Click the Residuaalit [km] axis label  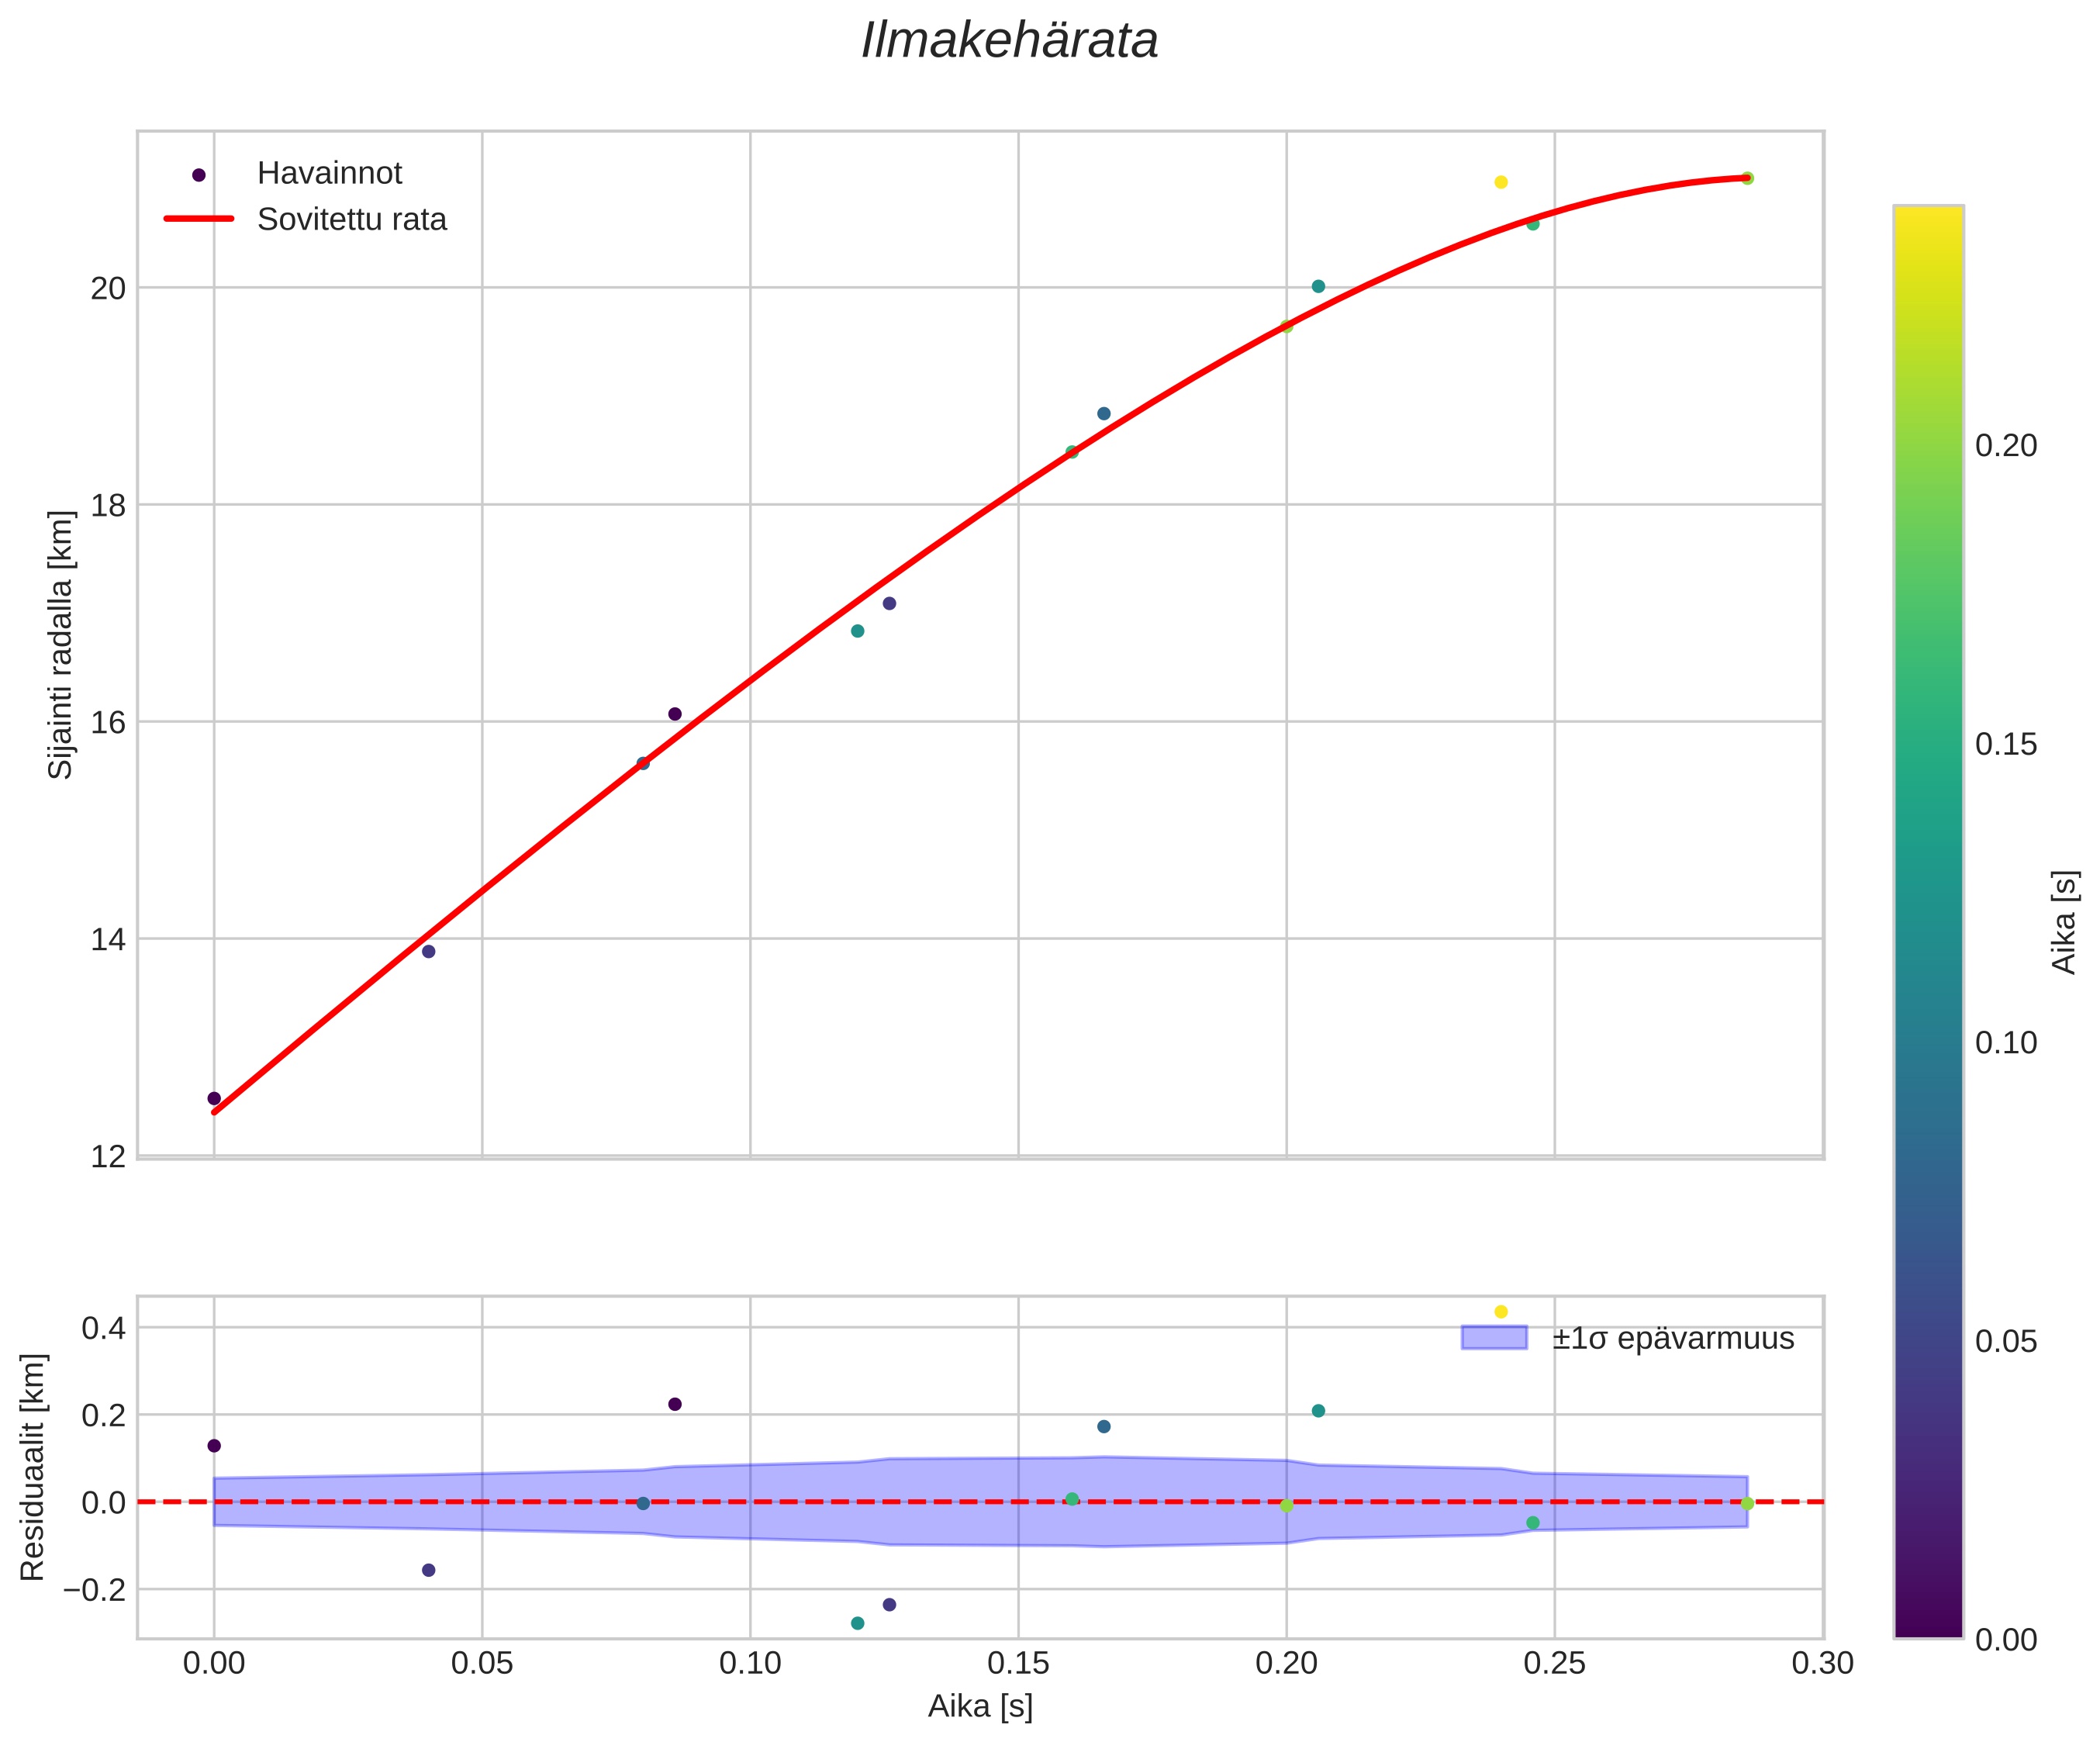point(33,1467)
